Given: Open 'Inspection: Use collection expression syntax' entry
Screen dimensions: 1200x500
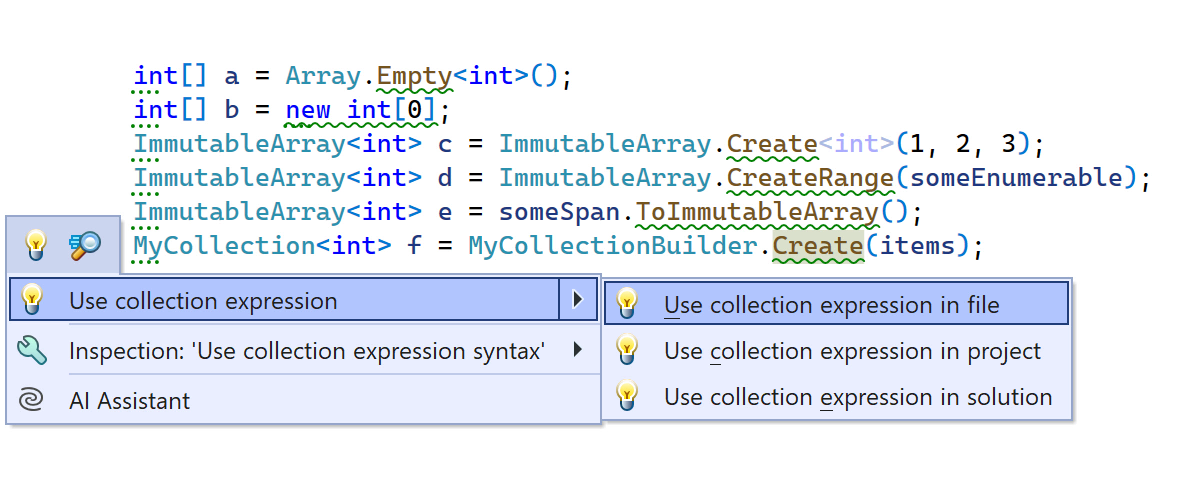Looking at the screenshot, I should click(306, 351).
